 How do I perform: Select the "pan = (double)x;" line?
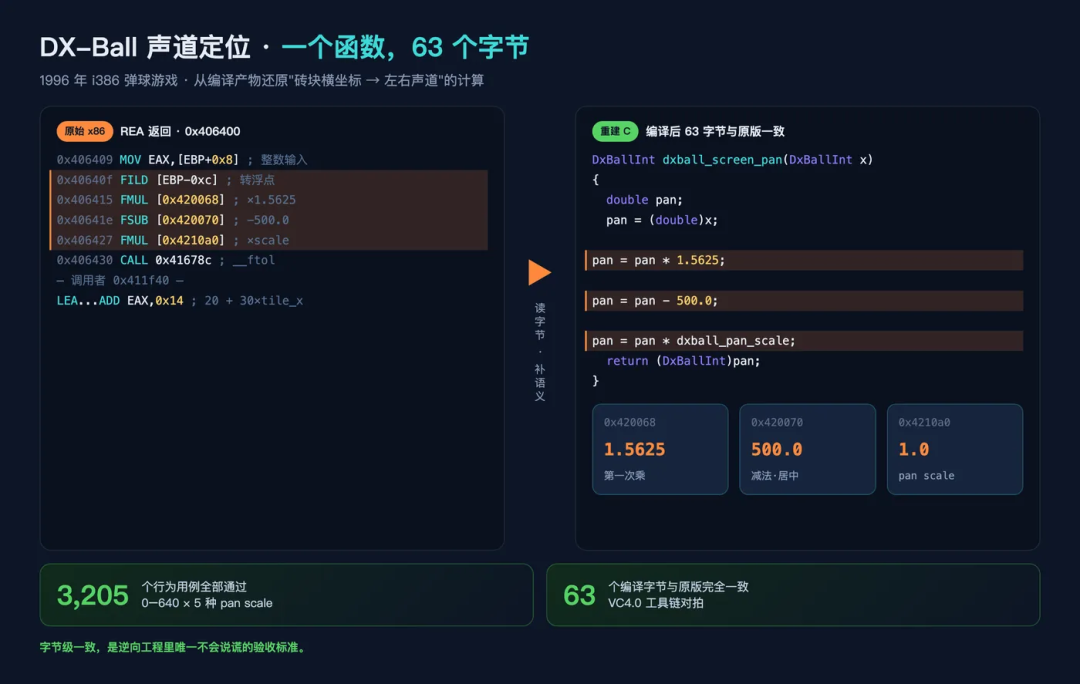661,220
